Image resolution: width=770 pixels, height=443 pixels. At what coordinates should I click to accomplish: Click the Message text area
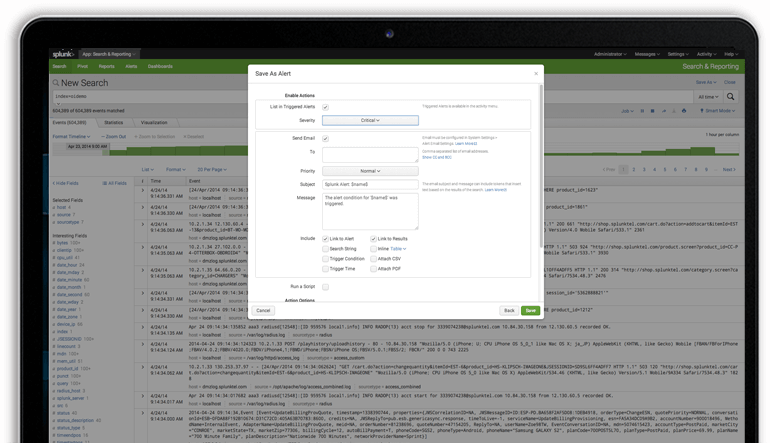[370, 211]
